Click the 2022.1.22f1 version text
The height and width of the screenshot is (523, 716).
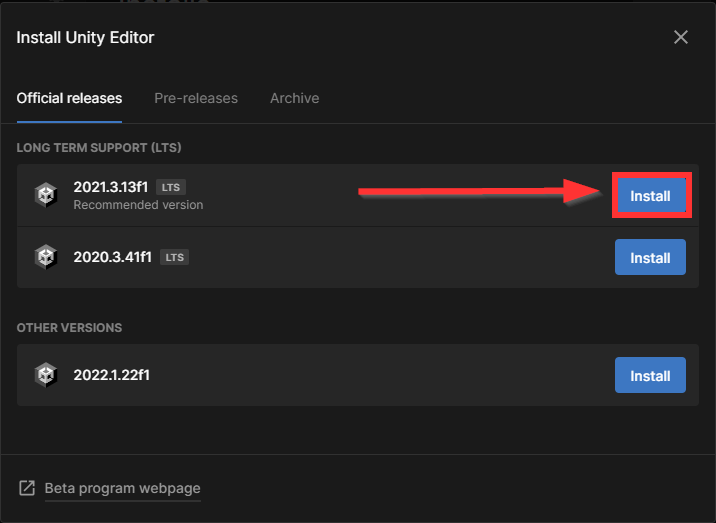113,375
